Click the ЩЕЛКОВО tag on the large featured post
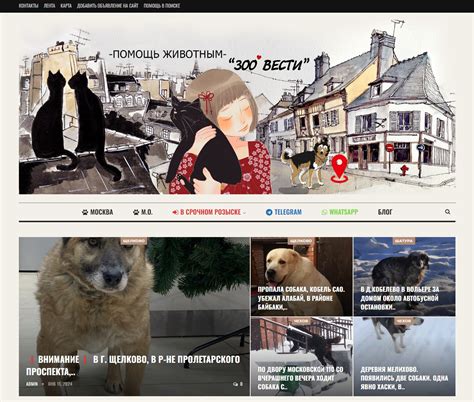This screenshot has height=402, width=474. tap(134, 241)
